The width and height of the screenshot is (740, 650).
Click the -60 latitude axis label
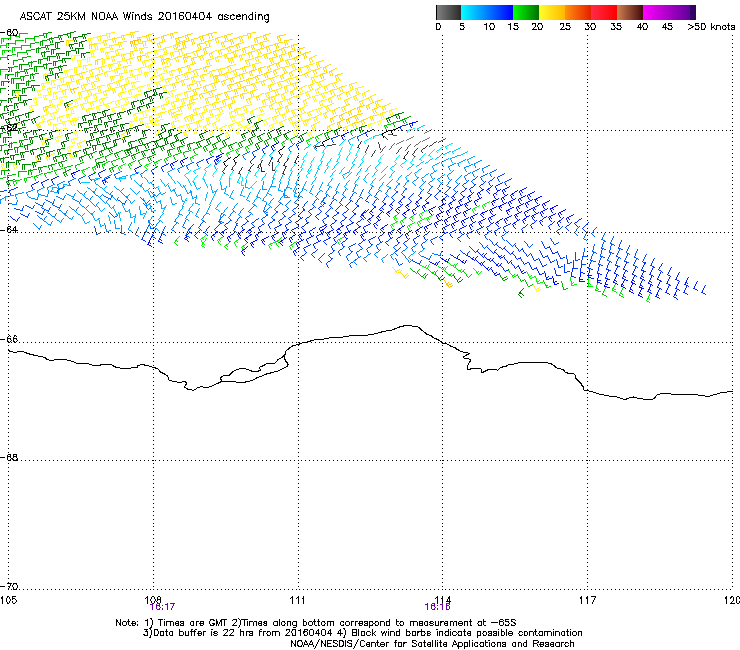[9, 33]
